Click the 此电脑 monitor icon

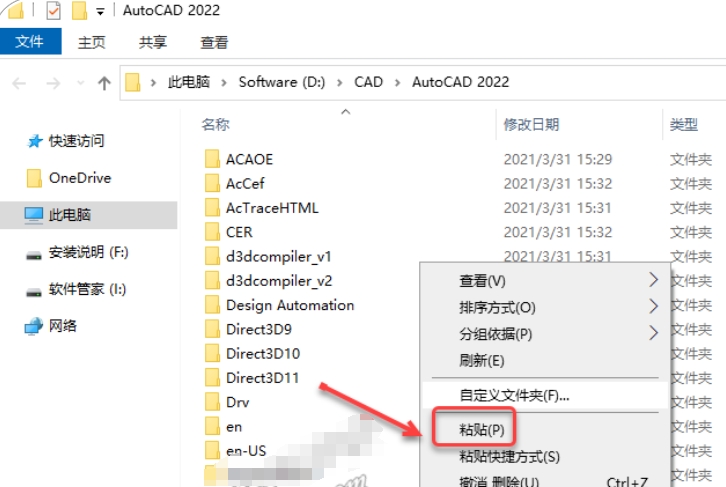[33, 215]
